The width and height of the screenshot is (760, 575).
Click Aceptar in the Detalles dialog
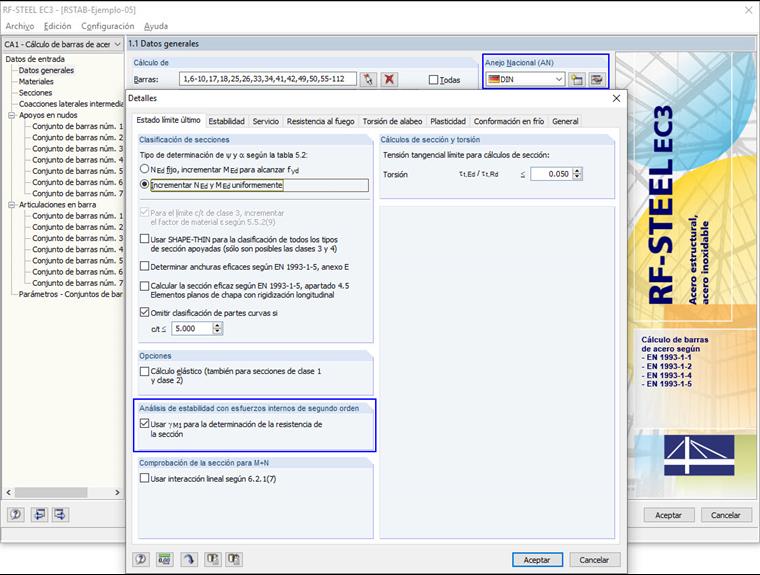(x=537, y=559)
